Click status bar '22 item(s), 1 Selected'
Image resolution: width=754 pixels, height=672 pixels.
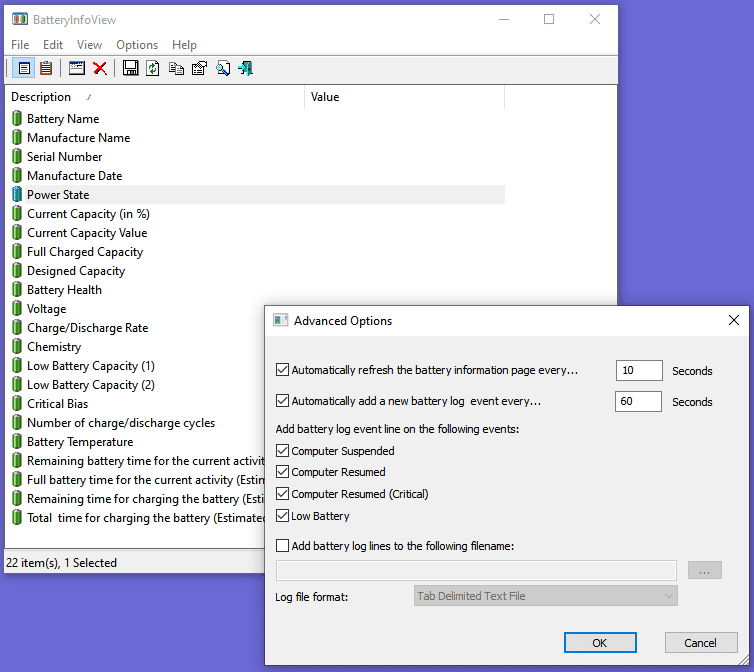pyautogui.click(x=62, y=562)
